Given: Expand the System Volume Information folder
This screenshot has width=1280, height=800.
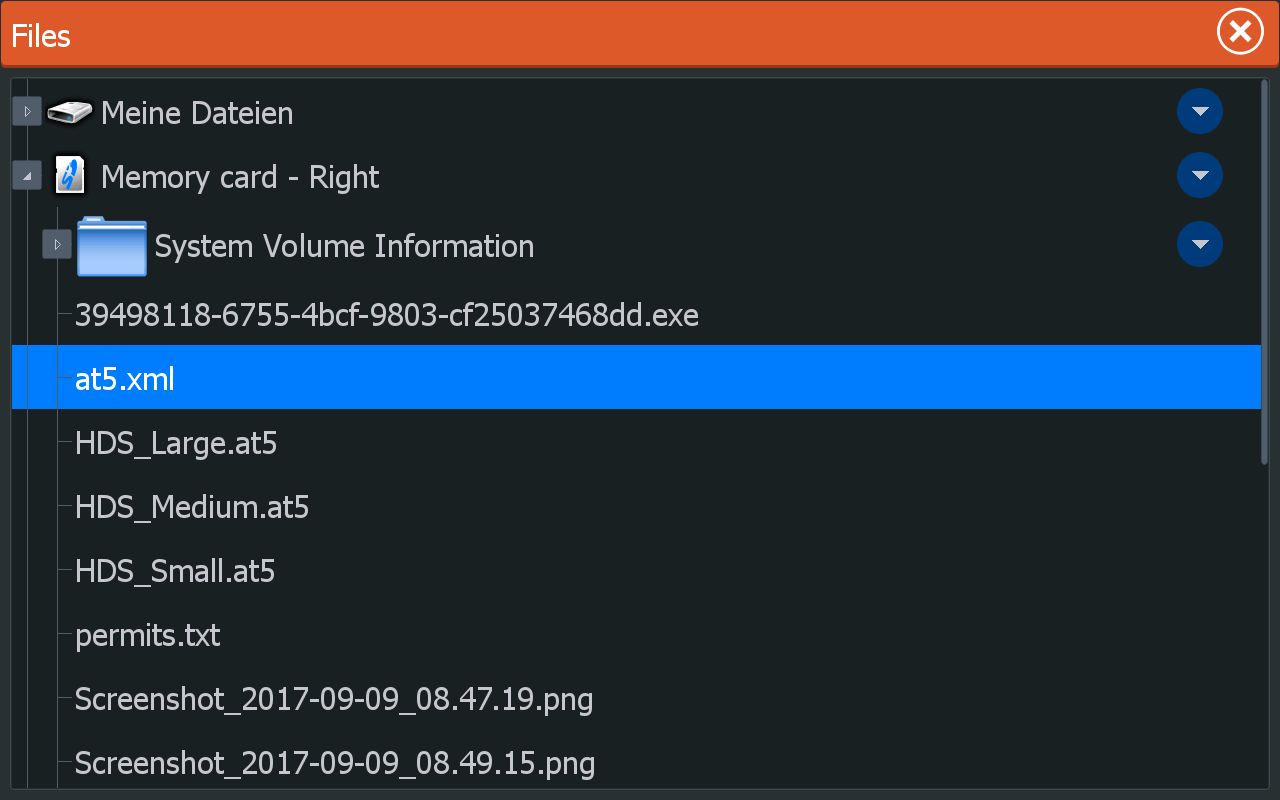Looking at the screenshot, I should coord(57,244).
